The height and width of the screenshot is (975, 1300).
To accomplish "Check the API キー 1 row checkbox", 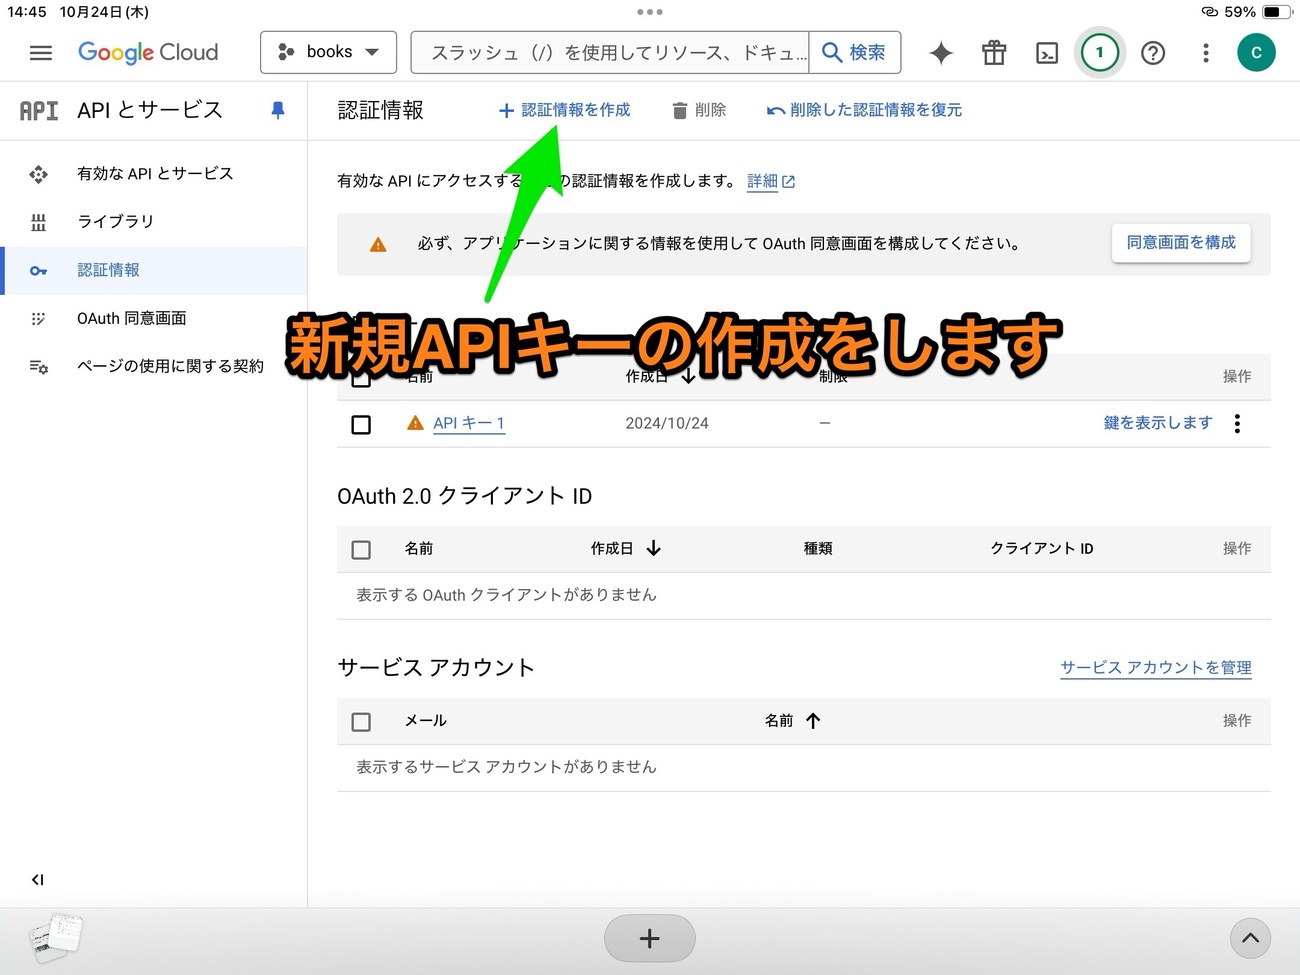I will [361, 424].
